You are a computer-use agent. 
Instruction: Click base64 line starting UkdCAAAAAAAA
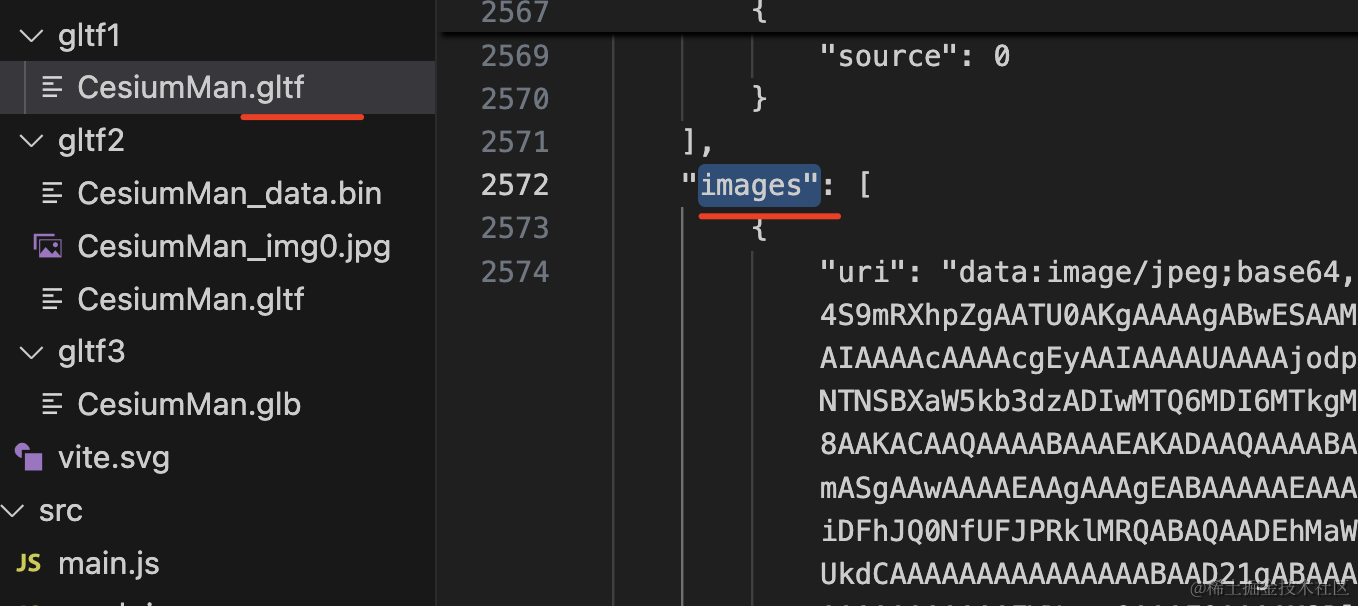pyautogui.click(x=1088, y=573)
